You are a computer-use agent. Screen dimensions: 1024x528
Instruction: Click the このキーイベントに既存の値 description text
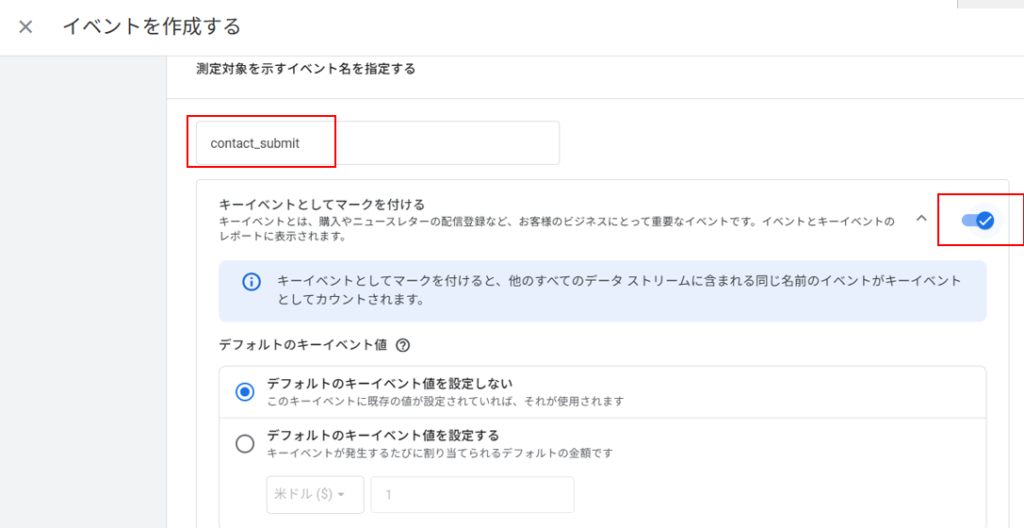point(446,401)
